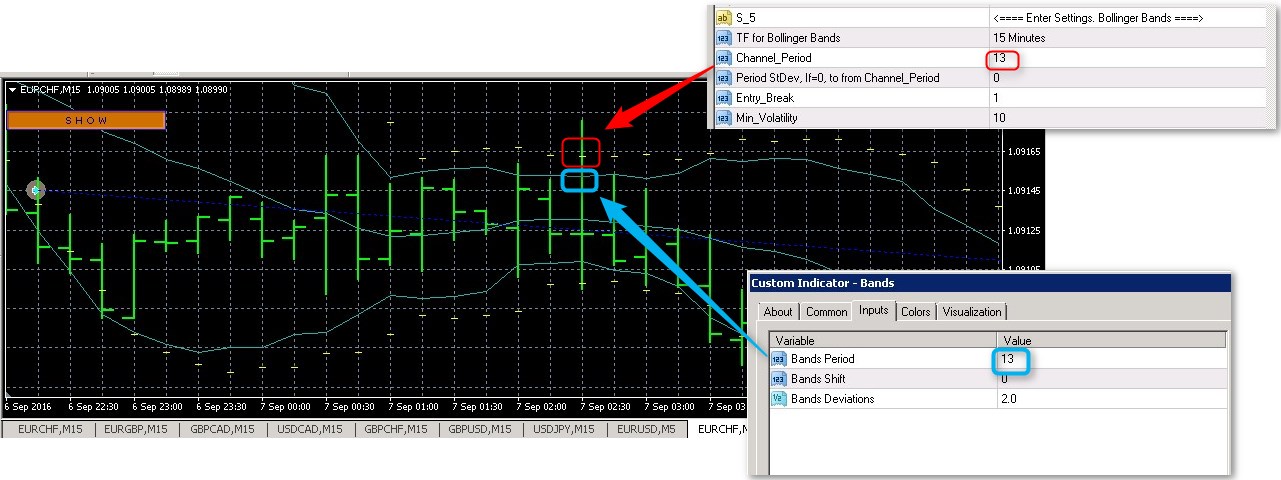Switch to the GBPCAD,M15 chart tab
Screen dimensions: 1281x480
[222, 429]
